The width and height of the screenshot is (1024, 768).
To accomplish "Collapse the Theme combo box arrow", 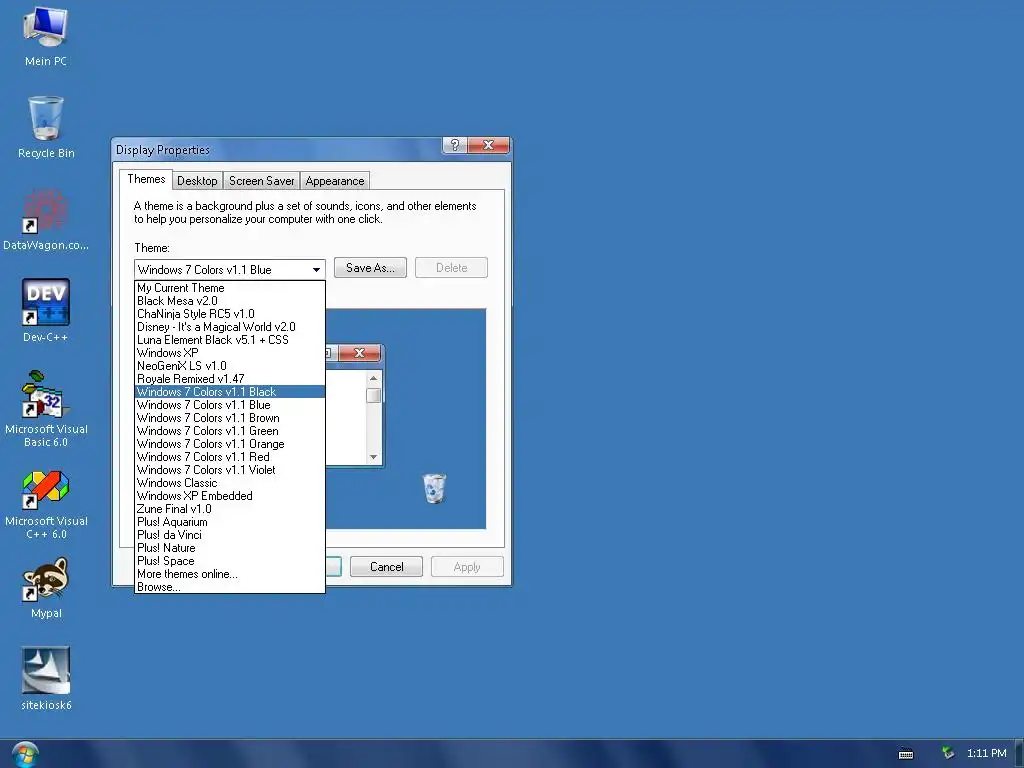I will tap(316, 270).
